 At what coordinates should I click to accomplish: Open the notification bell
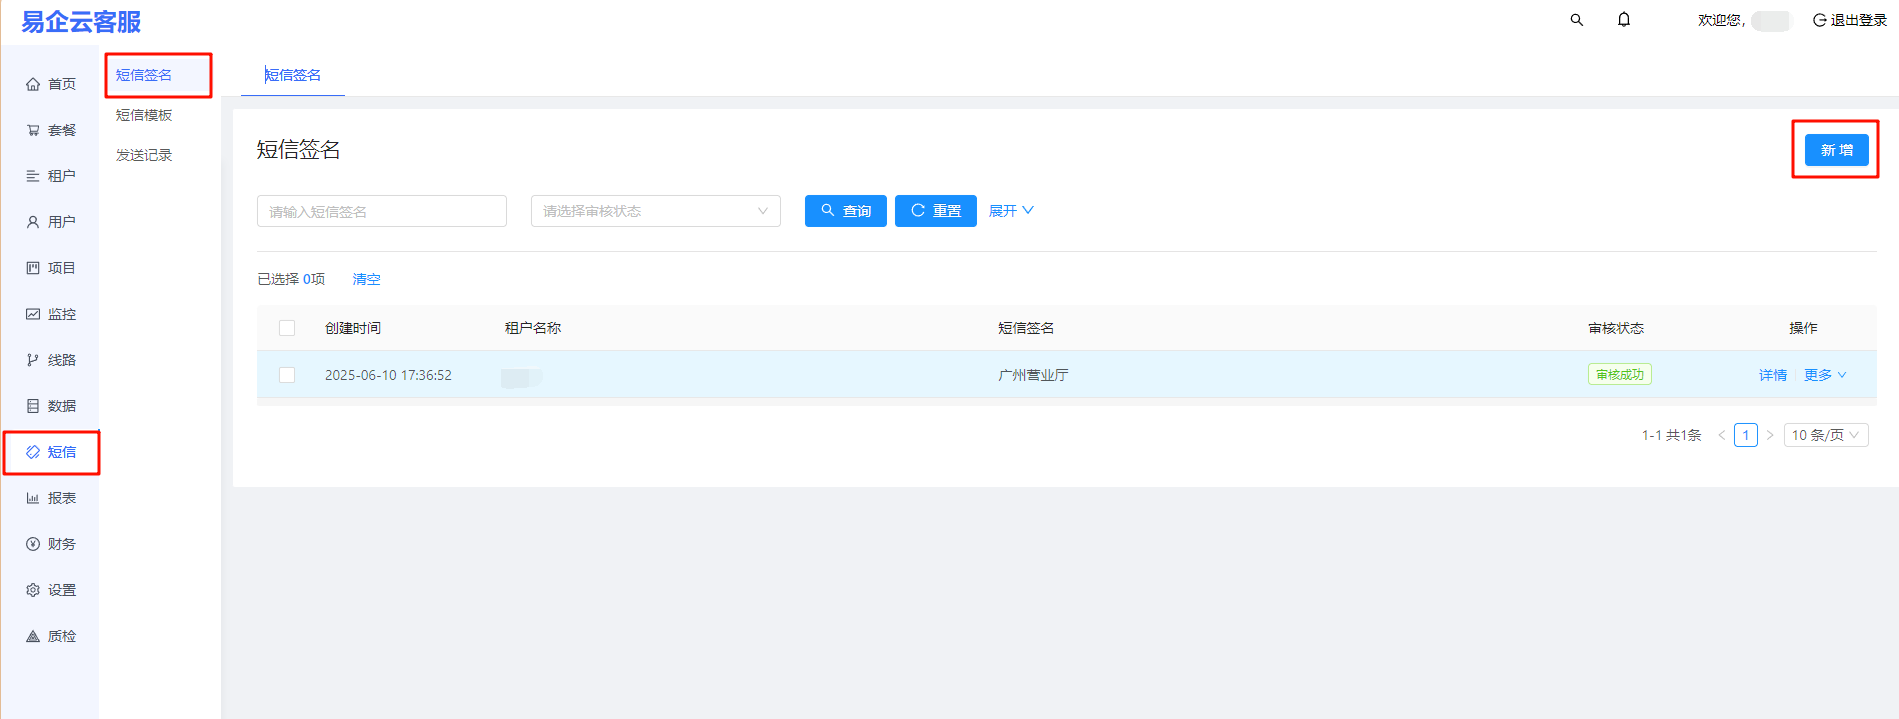(1624, 20)
